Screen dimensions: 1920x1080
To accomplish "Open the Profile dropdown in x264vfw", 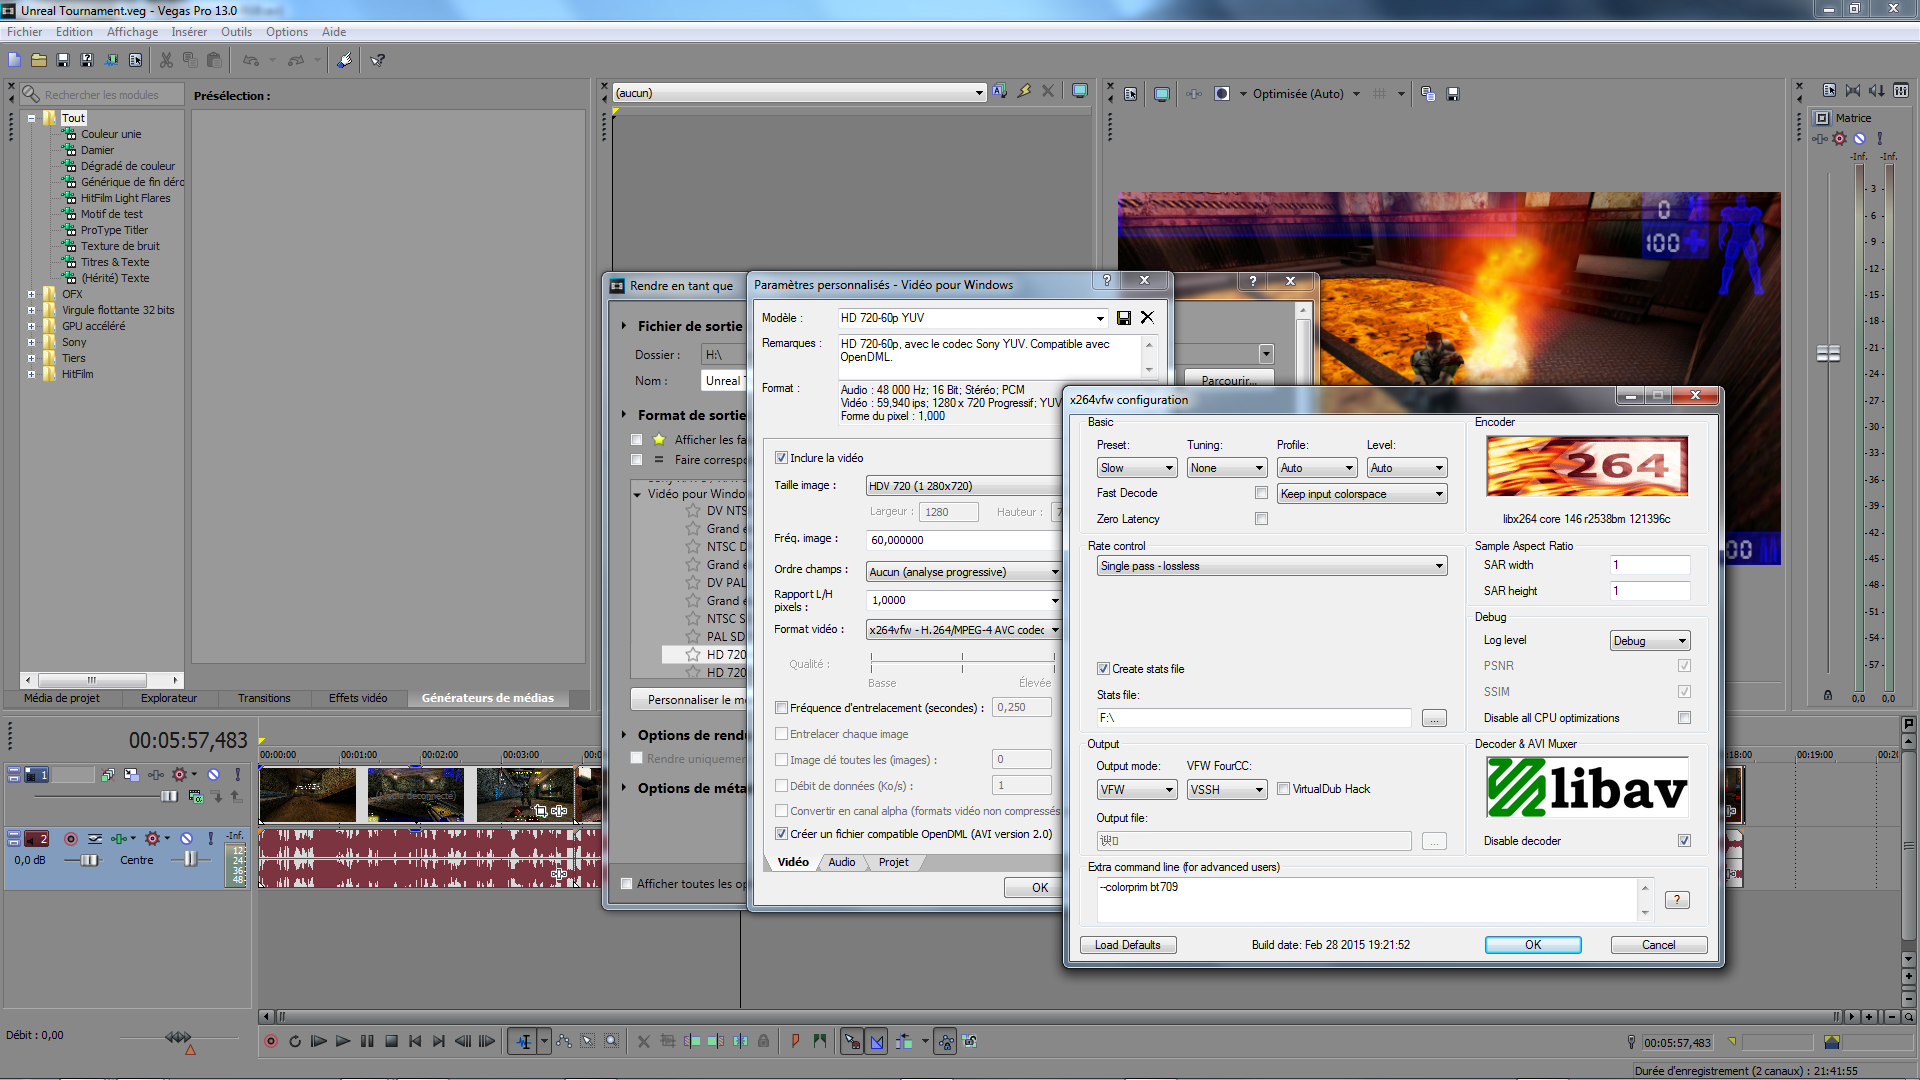I will 1317,468.
